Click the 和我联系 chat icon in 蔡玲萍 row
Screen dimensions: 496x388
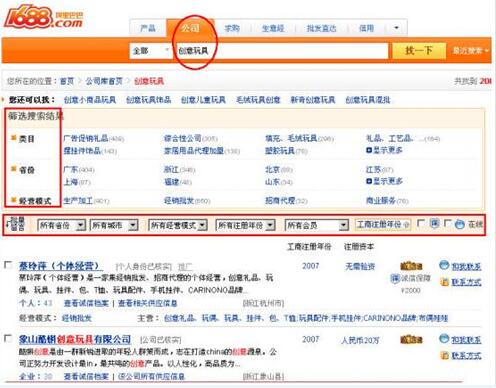pyautogui.click(x=444, y=265)
